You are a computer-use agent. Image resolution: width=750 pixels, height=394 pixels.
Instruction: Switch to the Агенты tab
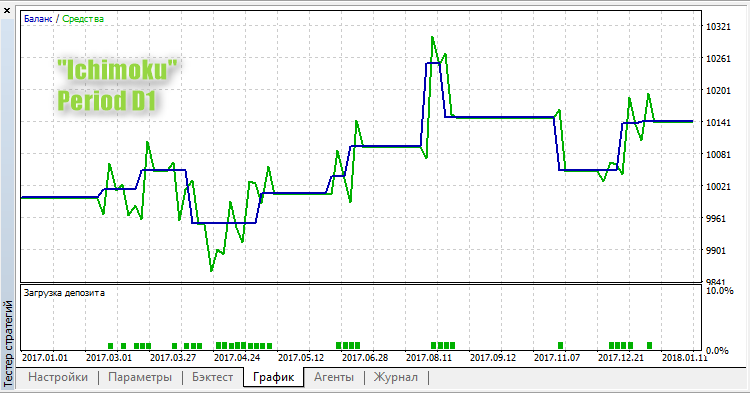point(334,377)
